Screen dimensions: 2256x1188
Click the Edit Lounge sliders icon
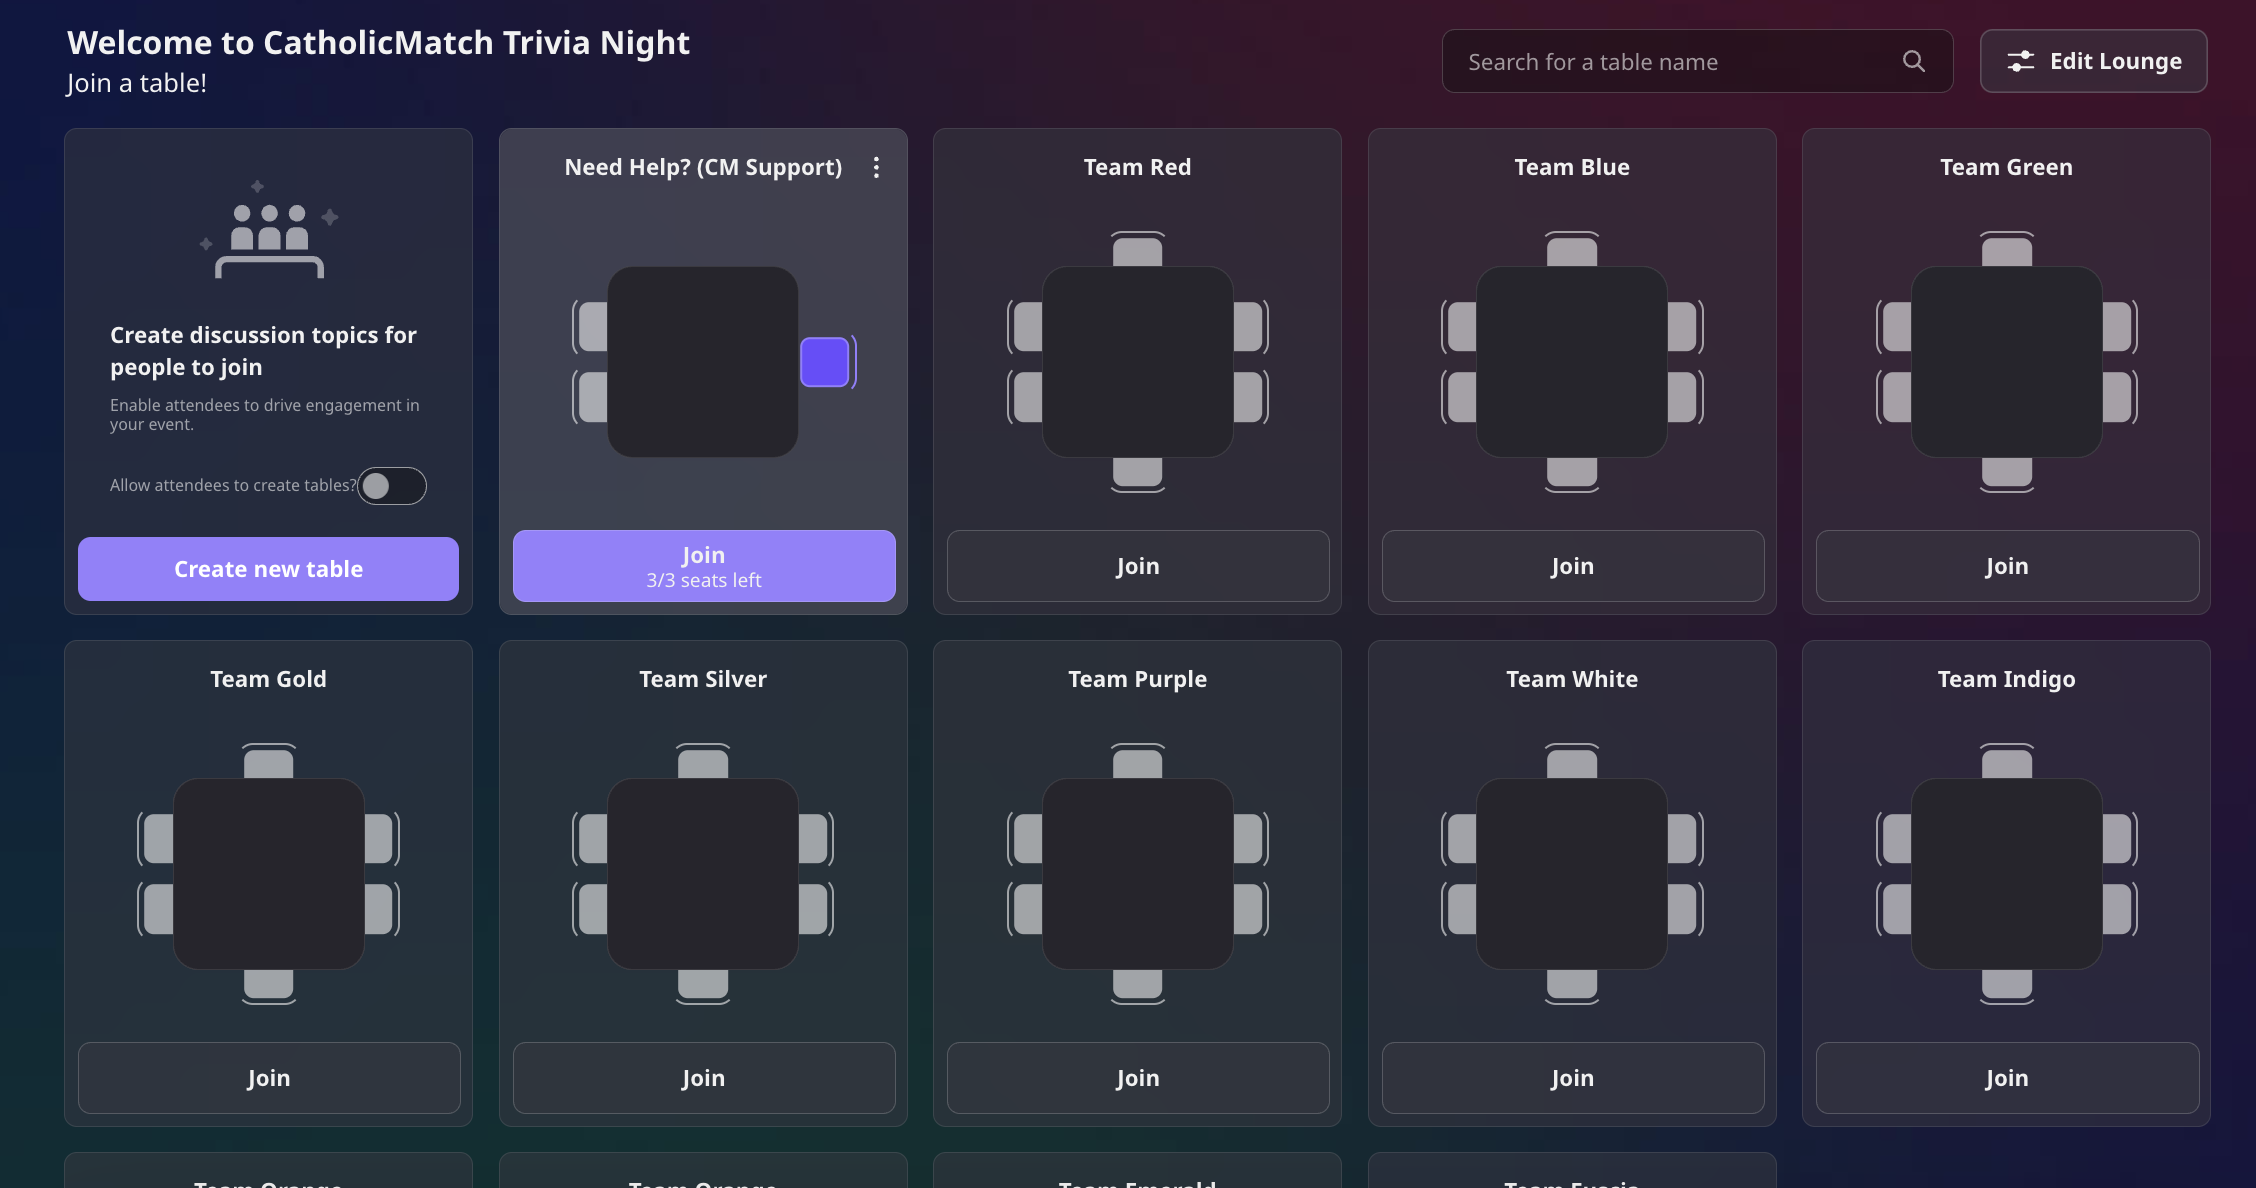tap(2020, 62)
